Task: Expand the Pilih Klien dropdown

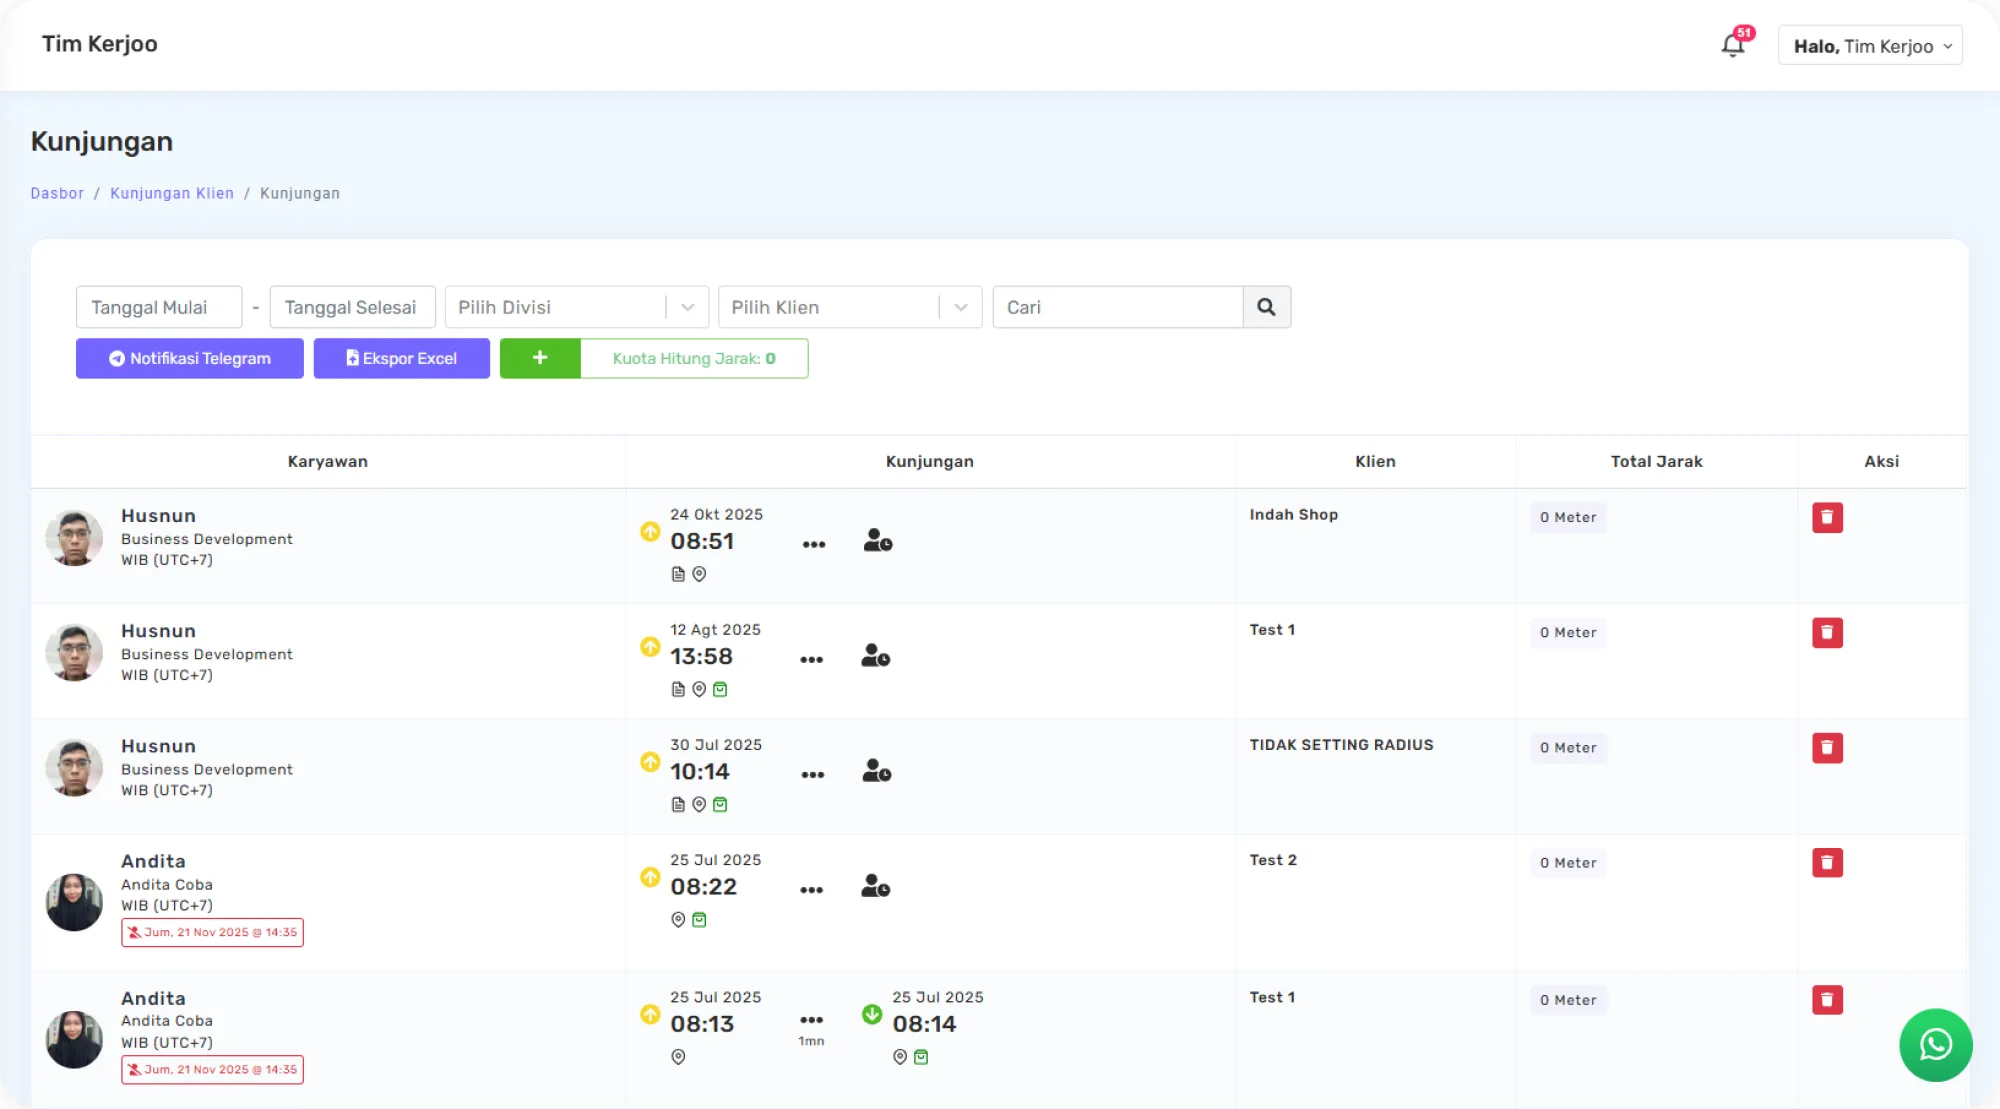Action: tap(960, 307)
